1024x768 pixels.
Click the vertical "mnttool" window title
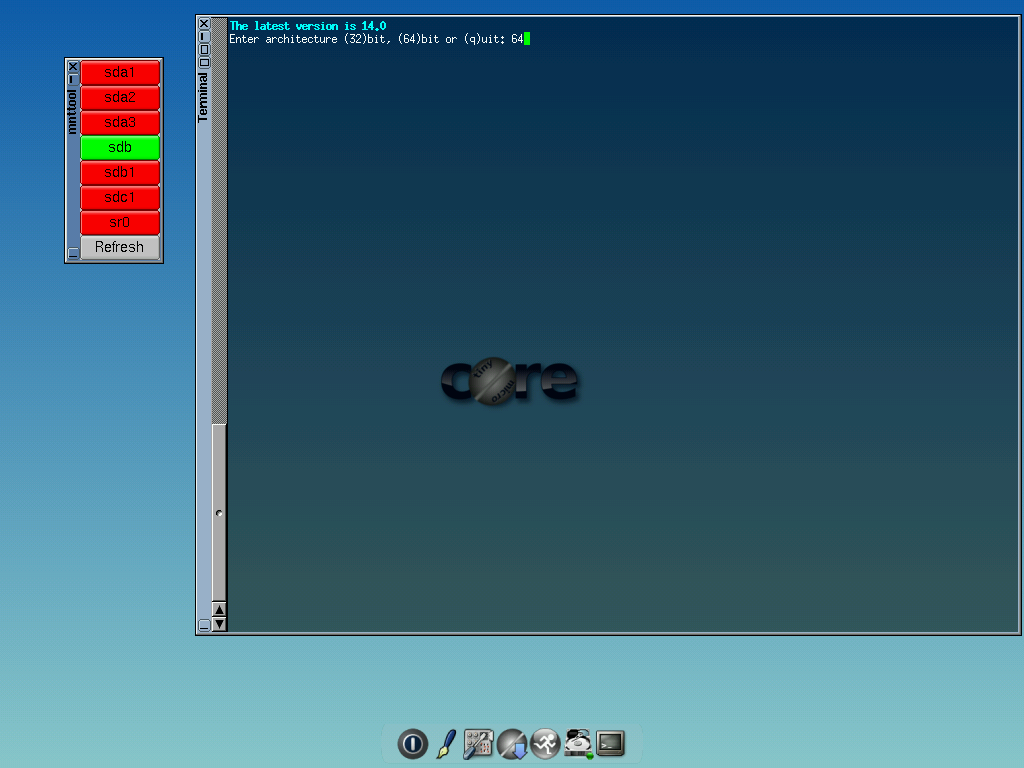click(x=72, y=112)
